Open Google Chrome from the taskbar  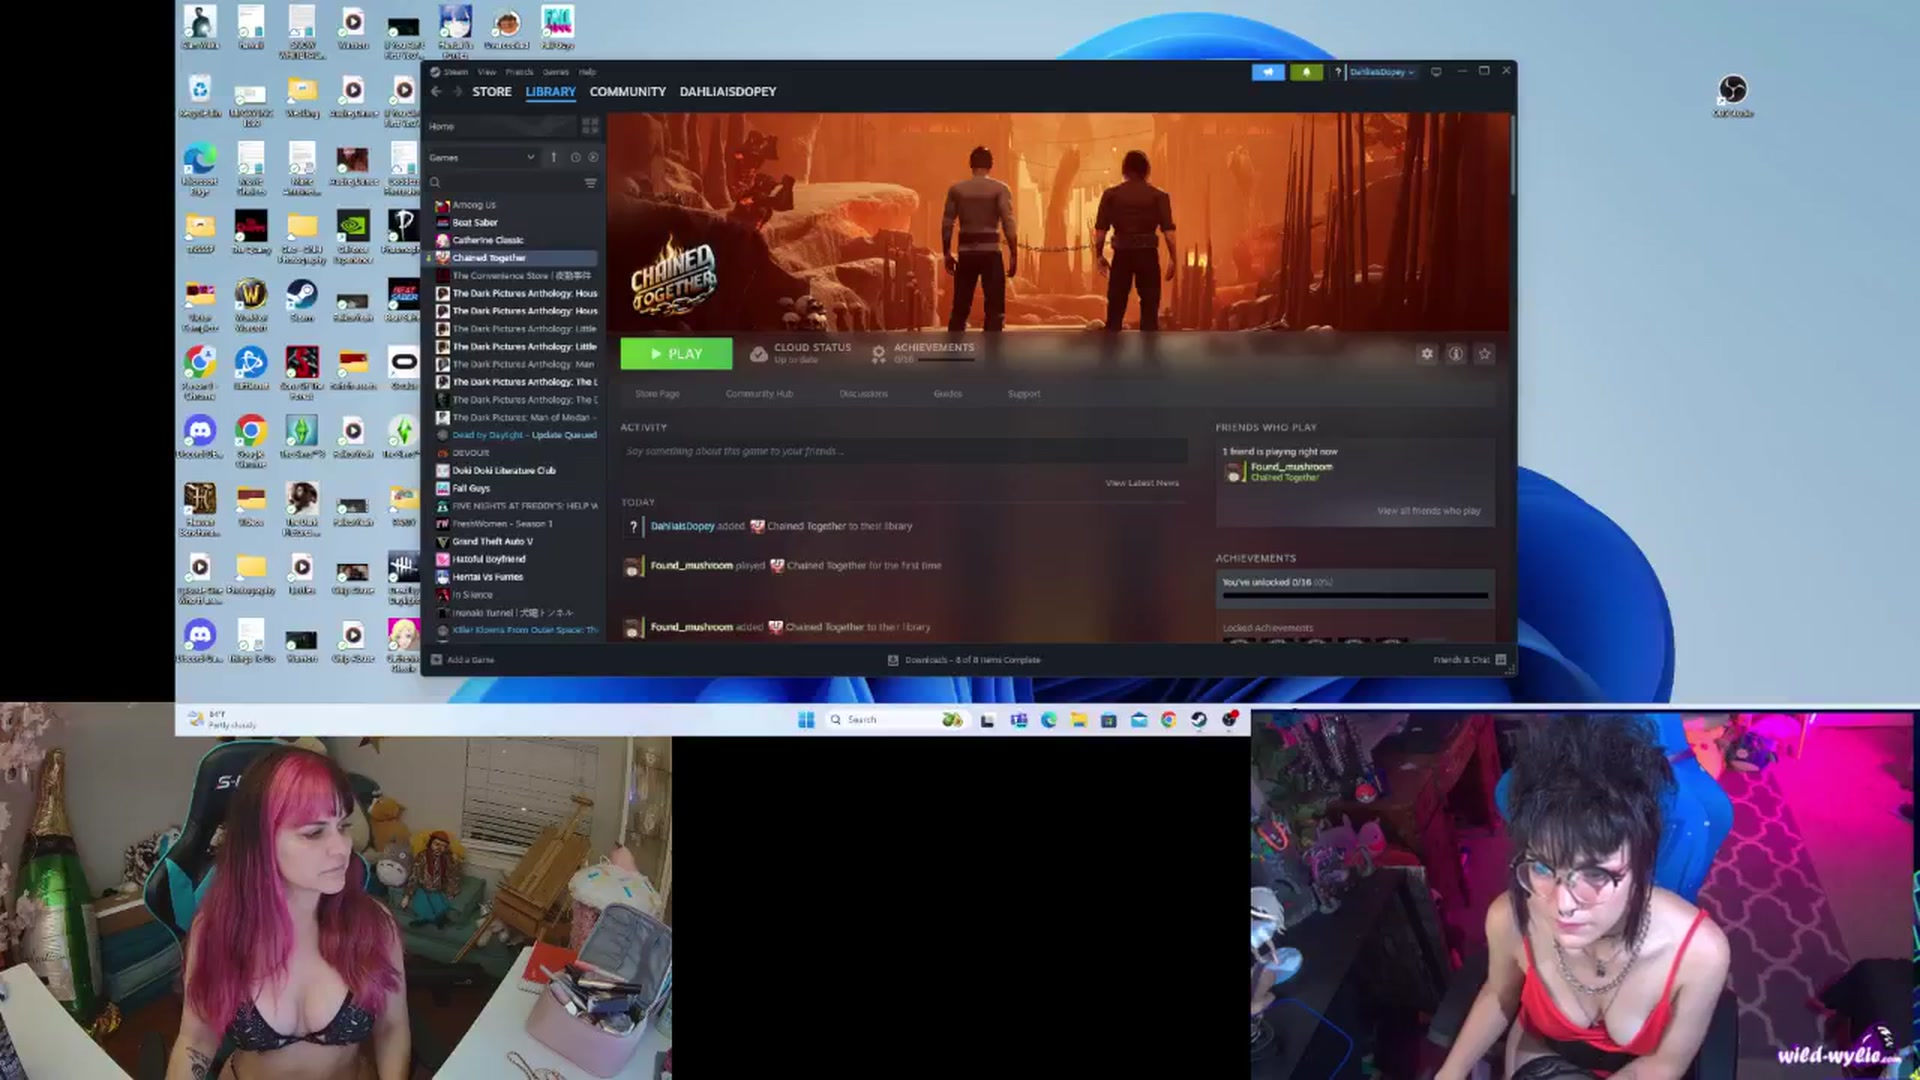(x=1169, y=720)
